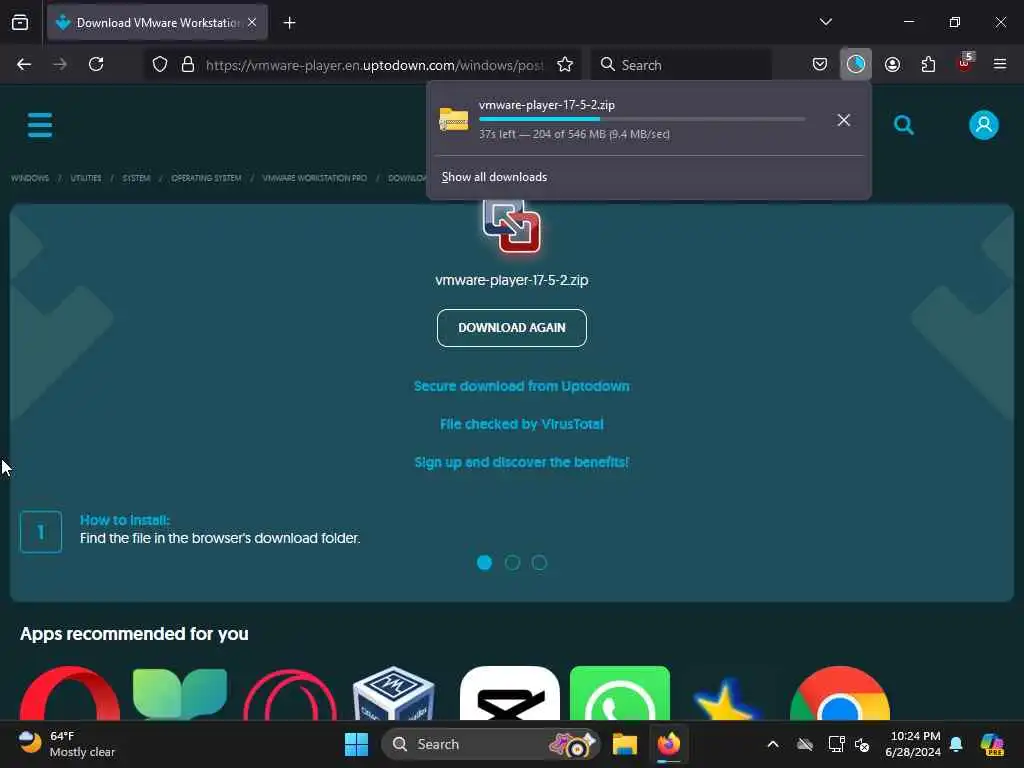Click the zip file icon in downloads panel
This screenshot has width=1024, height=768.
coord(454,120)
